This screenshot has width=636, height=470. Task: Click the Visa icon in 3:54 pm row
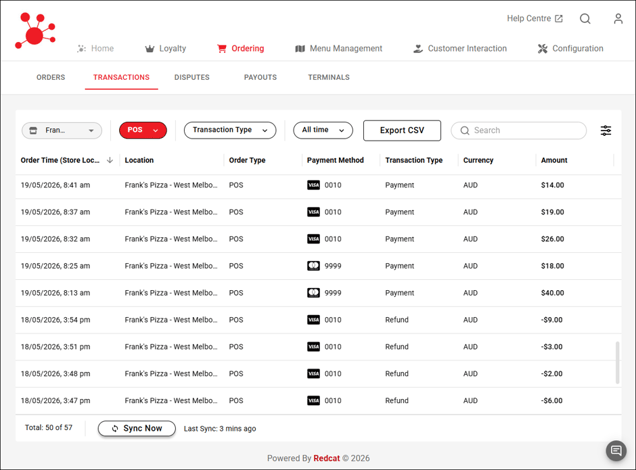click(x=313, y=320)
